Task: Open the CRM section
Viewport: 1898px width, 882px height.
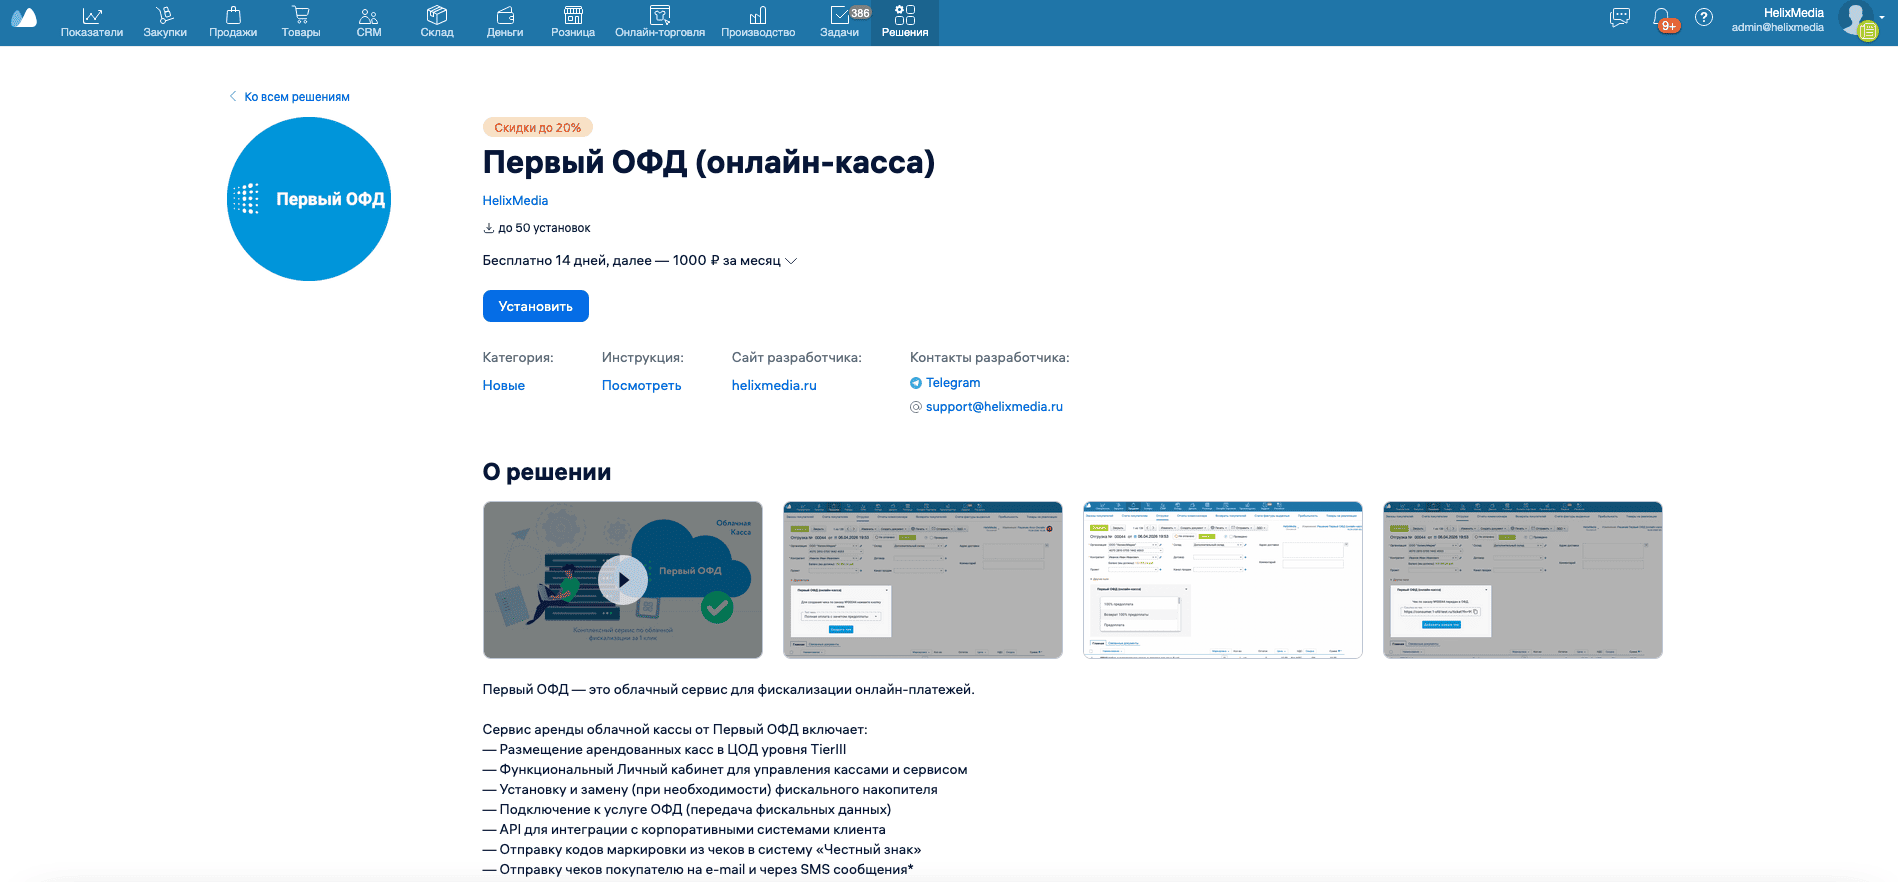Action: (369, 22)
